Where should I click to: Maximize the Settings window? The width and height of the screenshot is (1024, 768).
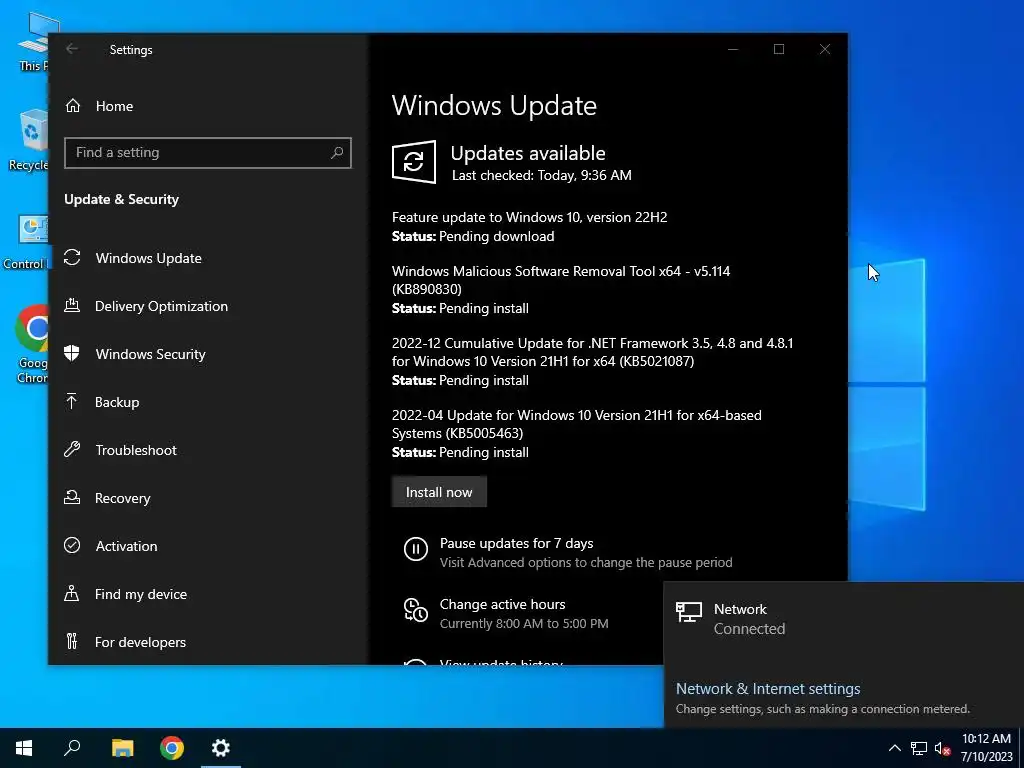tap(778, 49)
